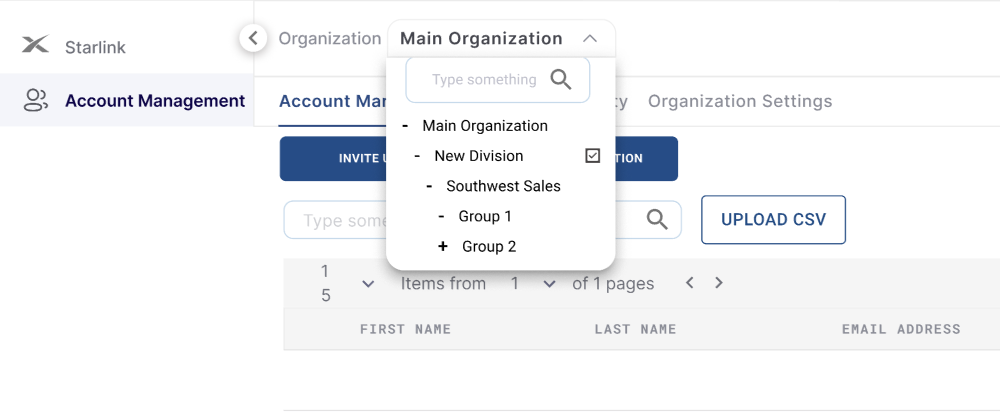
Task: Click the search icon in organization dropdown
Action: pyautogui.click(x=561, y=80)
